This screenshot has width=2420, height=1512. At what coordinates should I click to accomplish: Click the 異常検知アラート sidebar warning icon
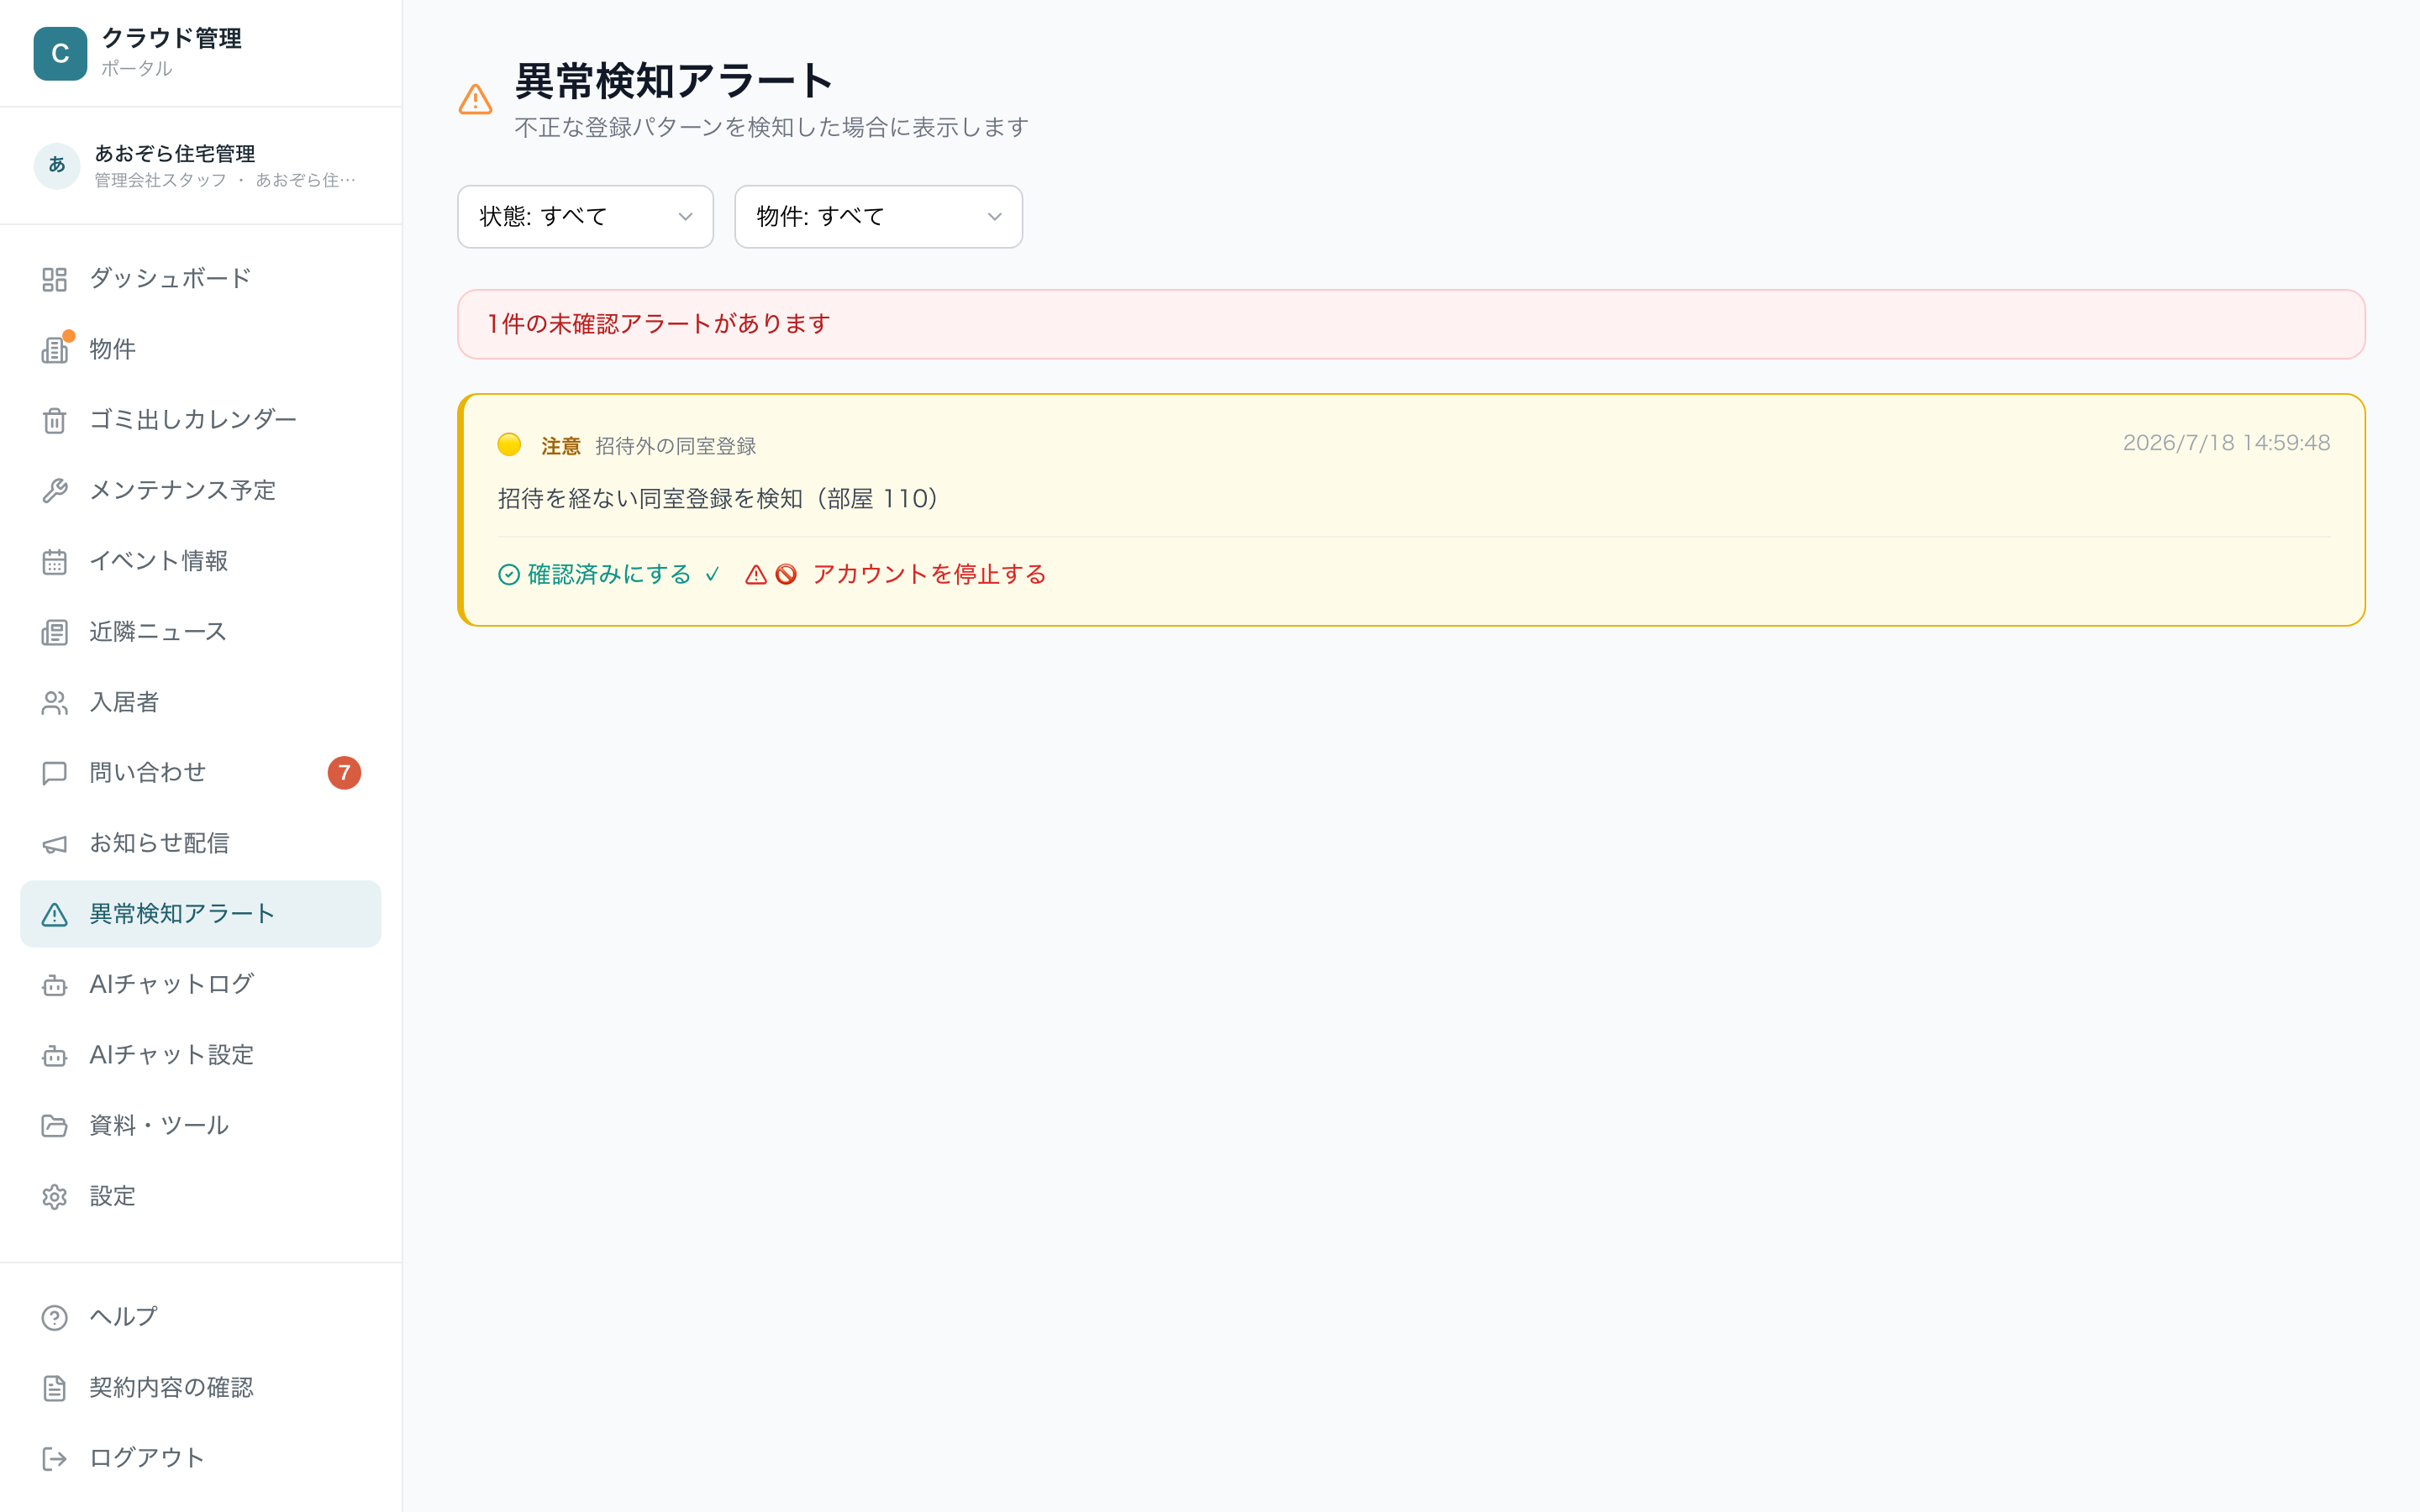pos(54,914)
